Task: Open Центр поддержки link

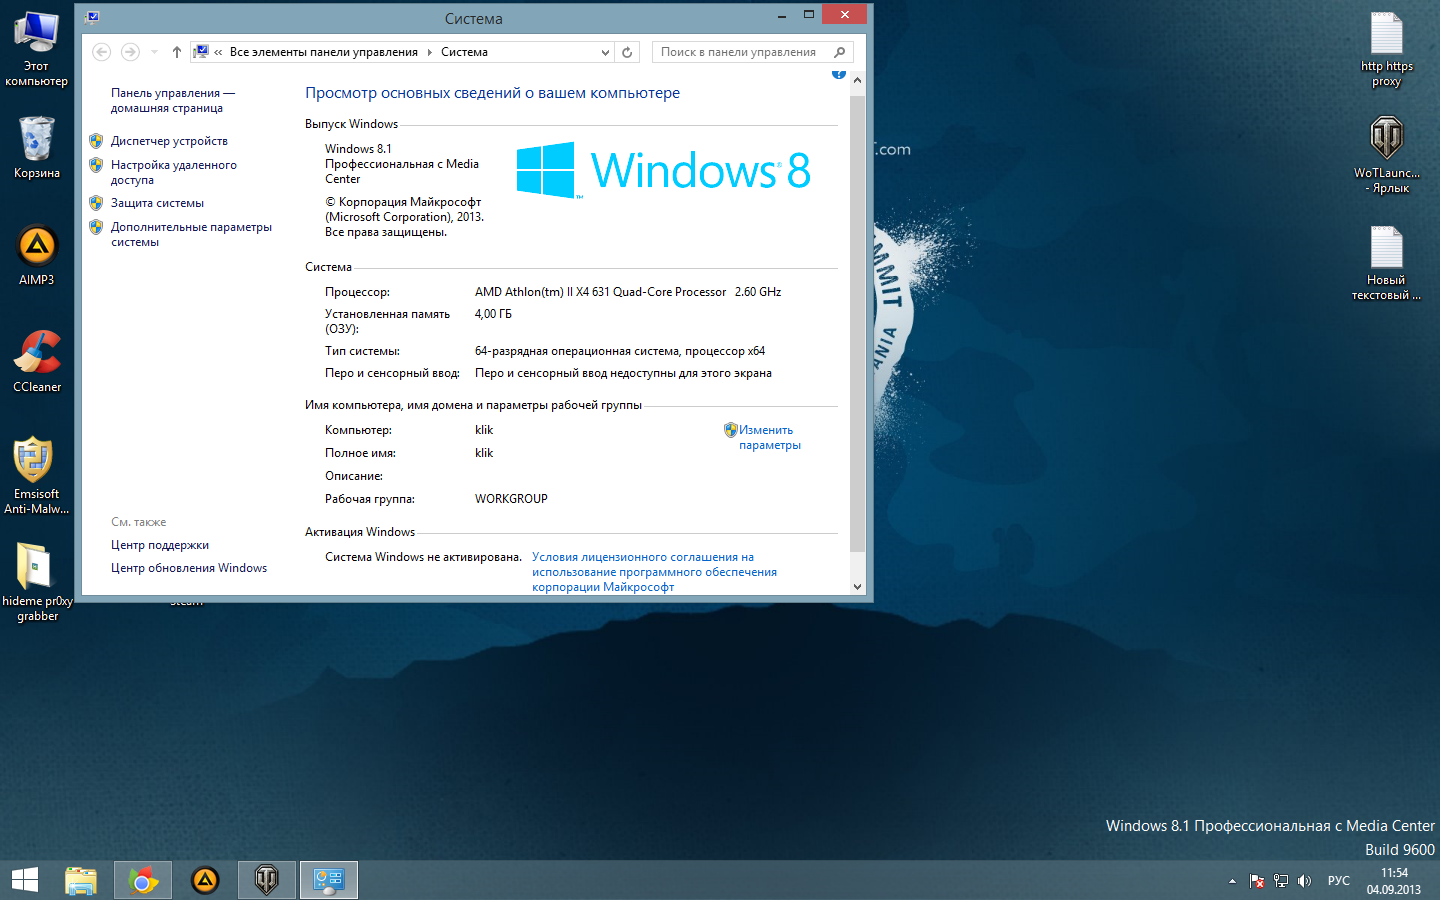Action: (x=160, y=545)
